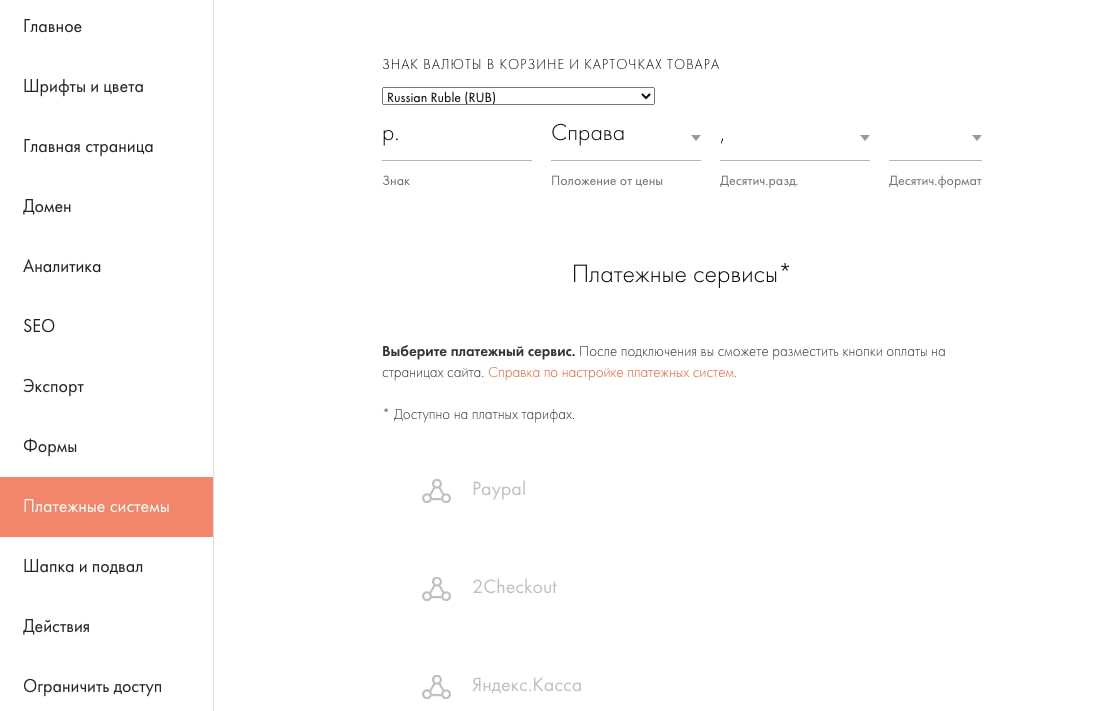Expand the Положение от цены dropdown
This screenshot has height=711, width=1107.
point(626,136)
